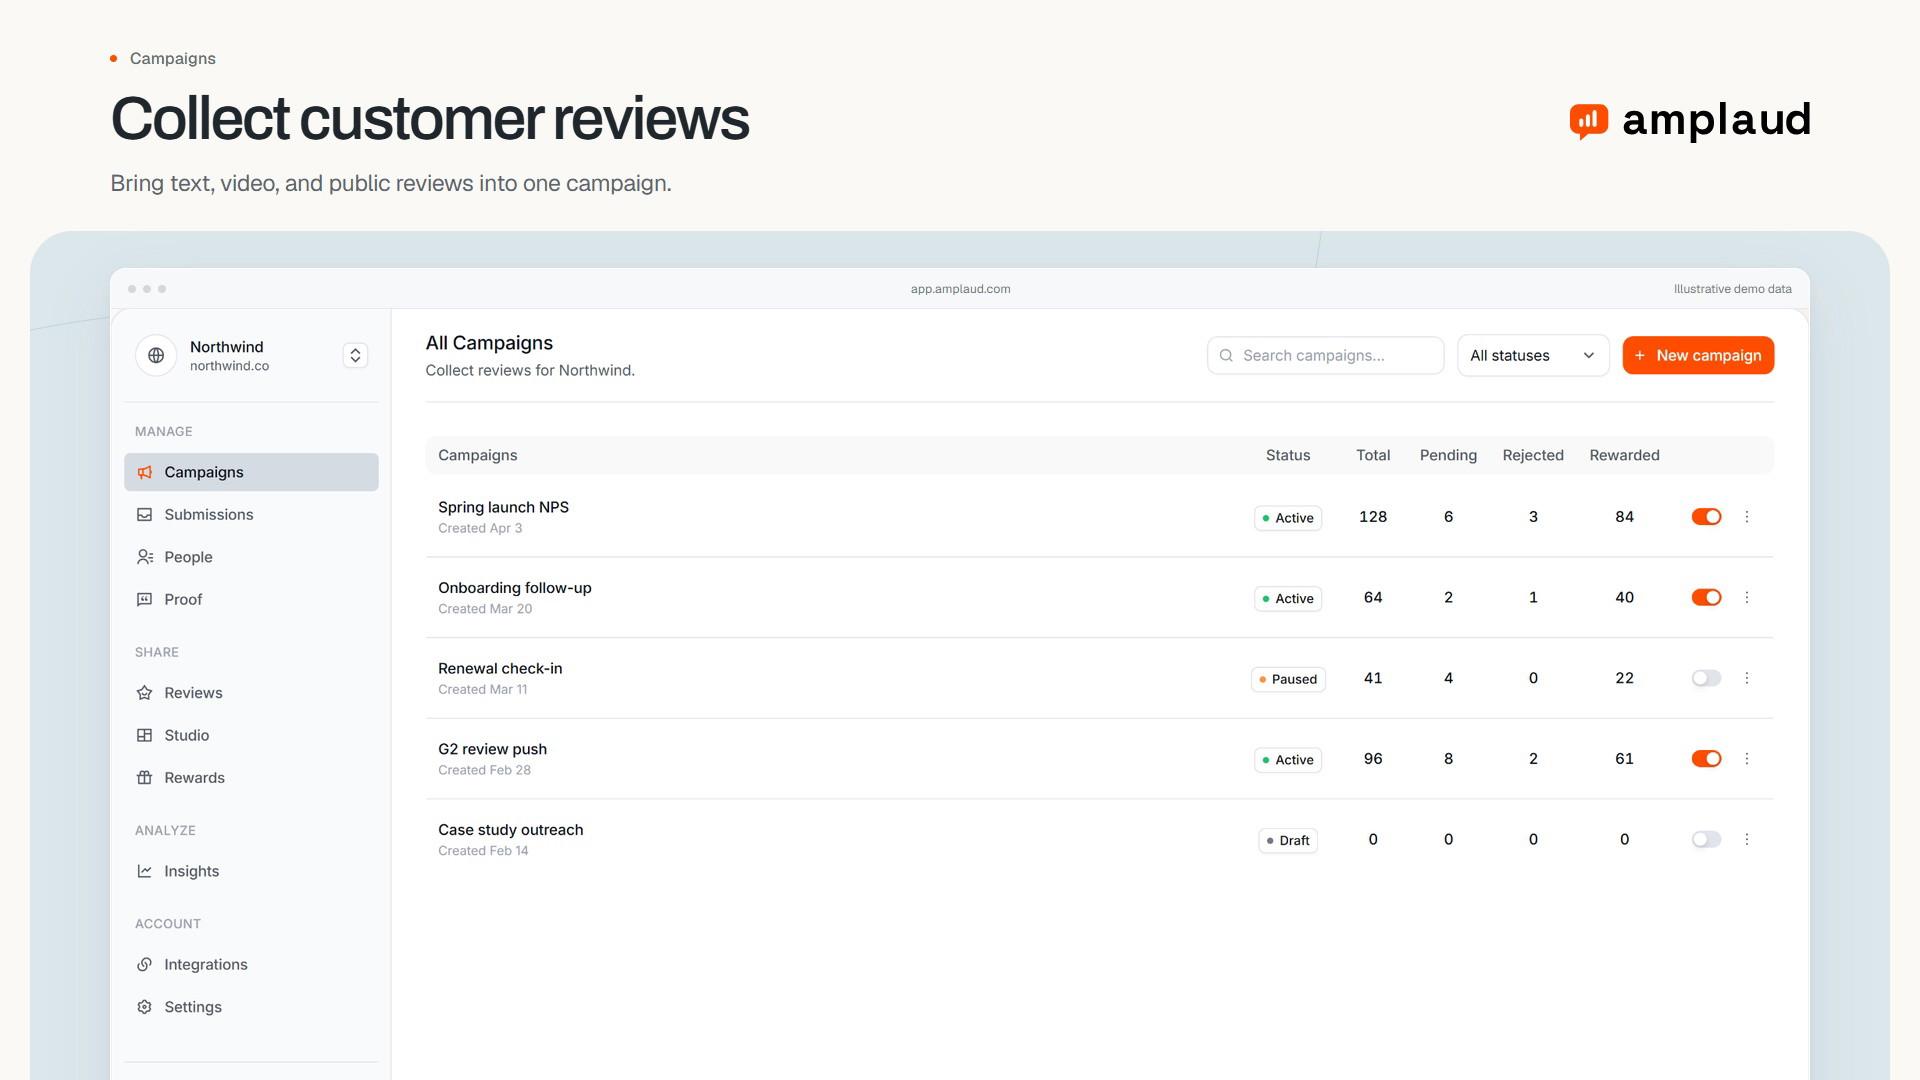This screenshot has height=1080, width=1920.
Task: Click the inbox icon beside Submissions
Action: (x=145, y=514)
